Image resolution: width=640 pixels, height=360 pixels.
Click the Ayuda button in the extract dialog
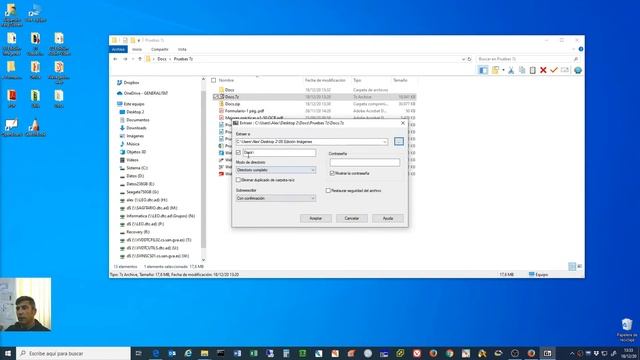pyautogui.click(x=387, y=218)
